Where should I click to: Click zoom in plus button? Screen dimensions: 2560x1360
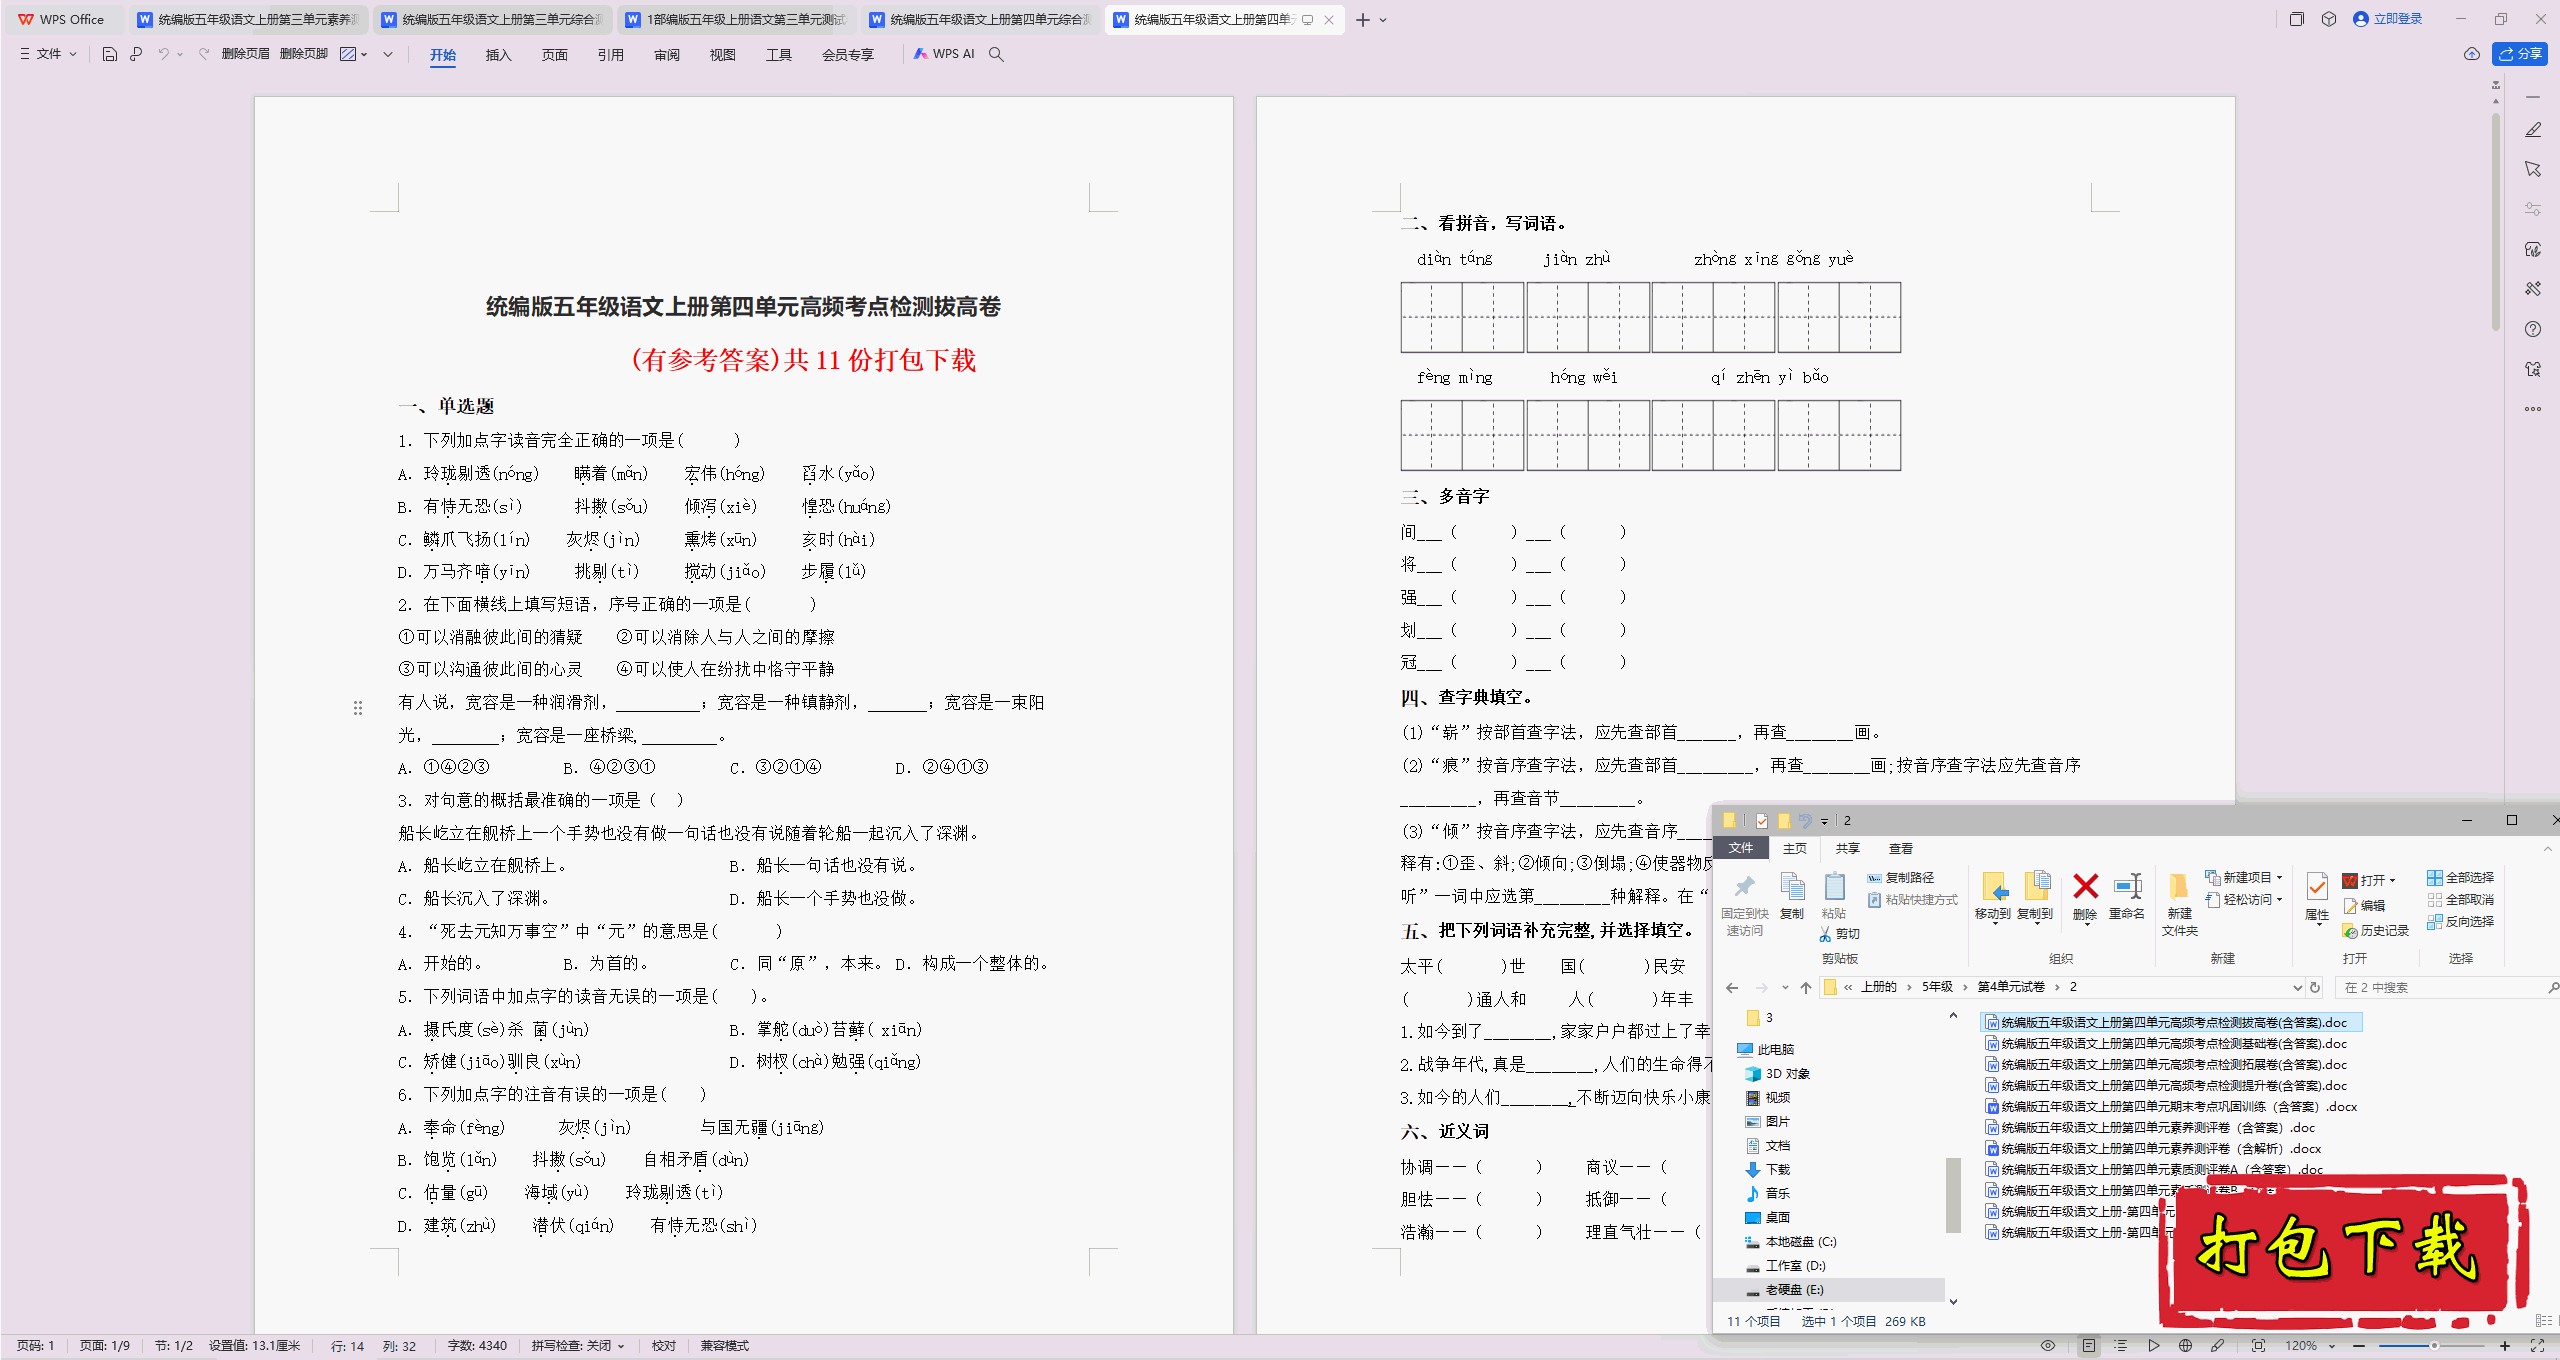click(2505, 1346)
